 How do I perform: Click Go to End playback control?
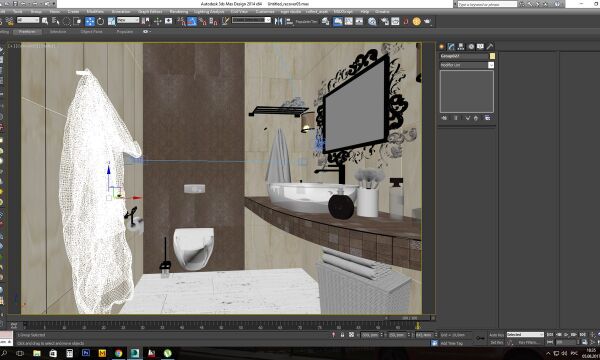(x=582, y=335)
